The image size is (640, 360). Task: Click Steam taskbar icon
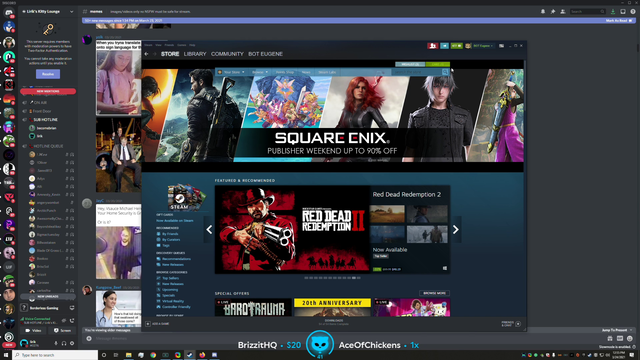(190, 355)
